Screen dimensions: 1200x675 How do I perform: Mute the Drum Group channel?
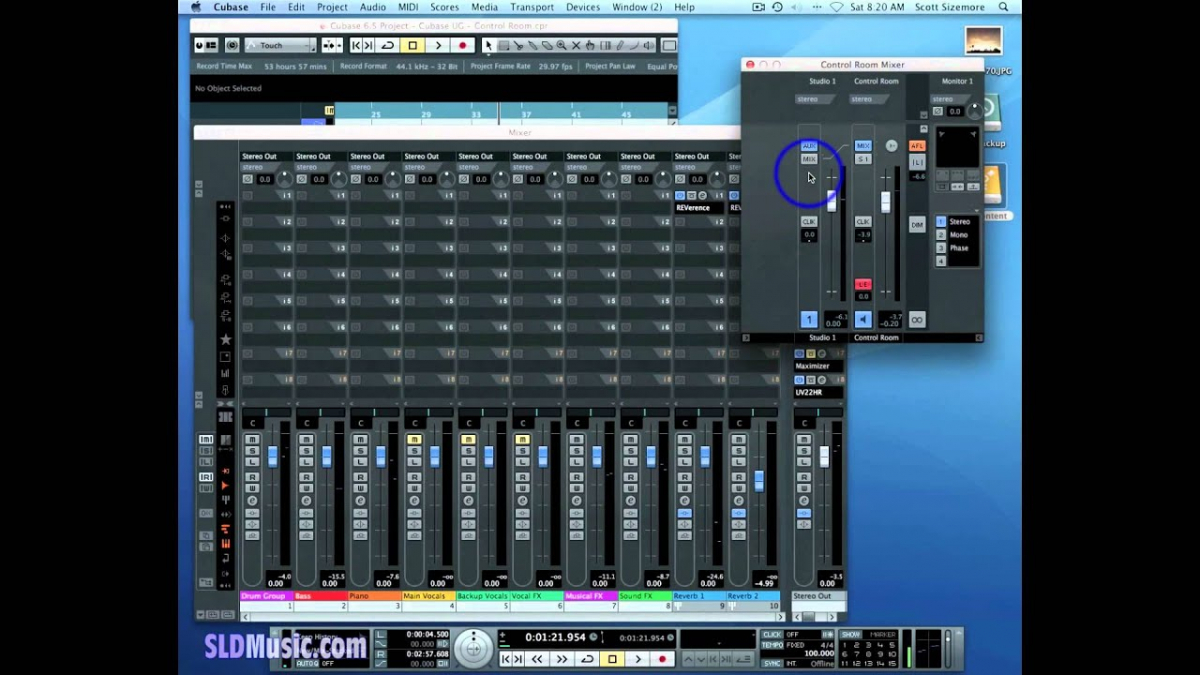252,440
